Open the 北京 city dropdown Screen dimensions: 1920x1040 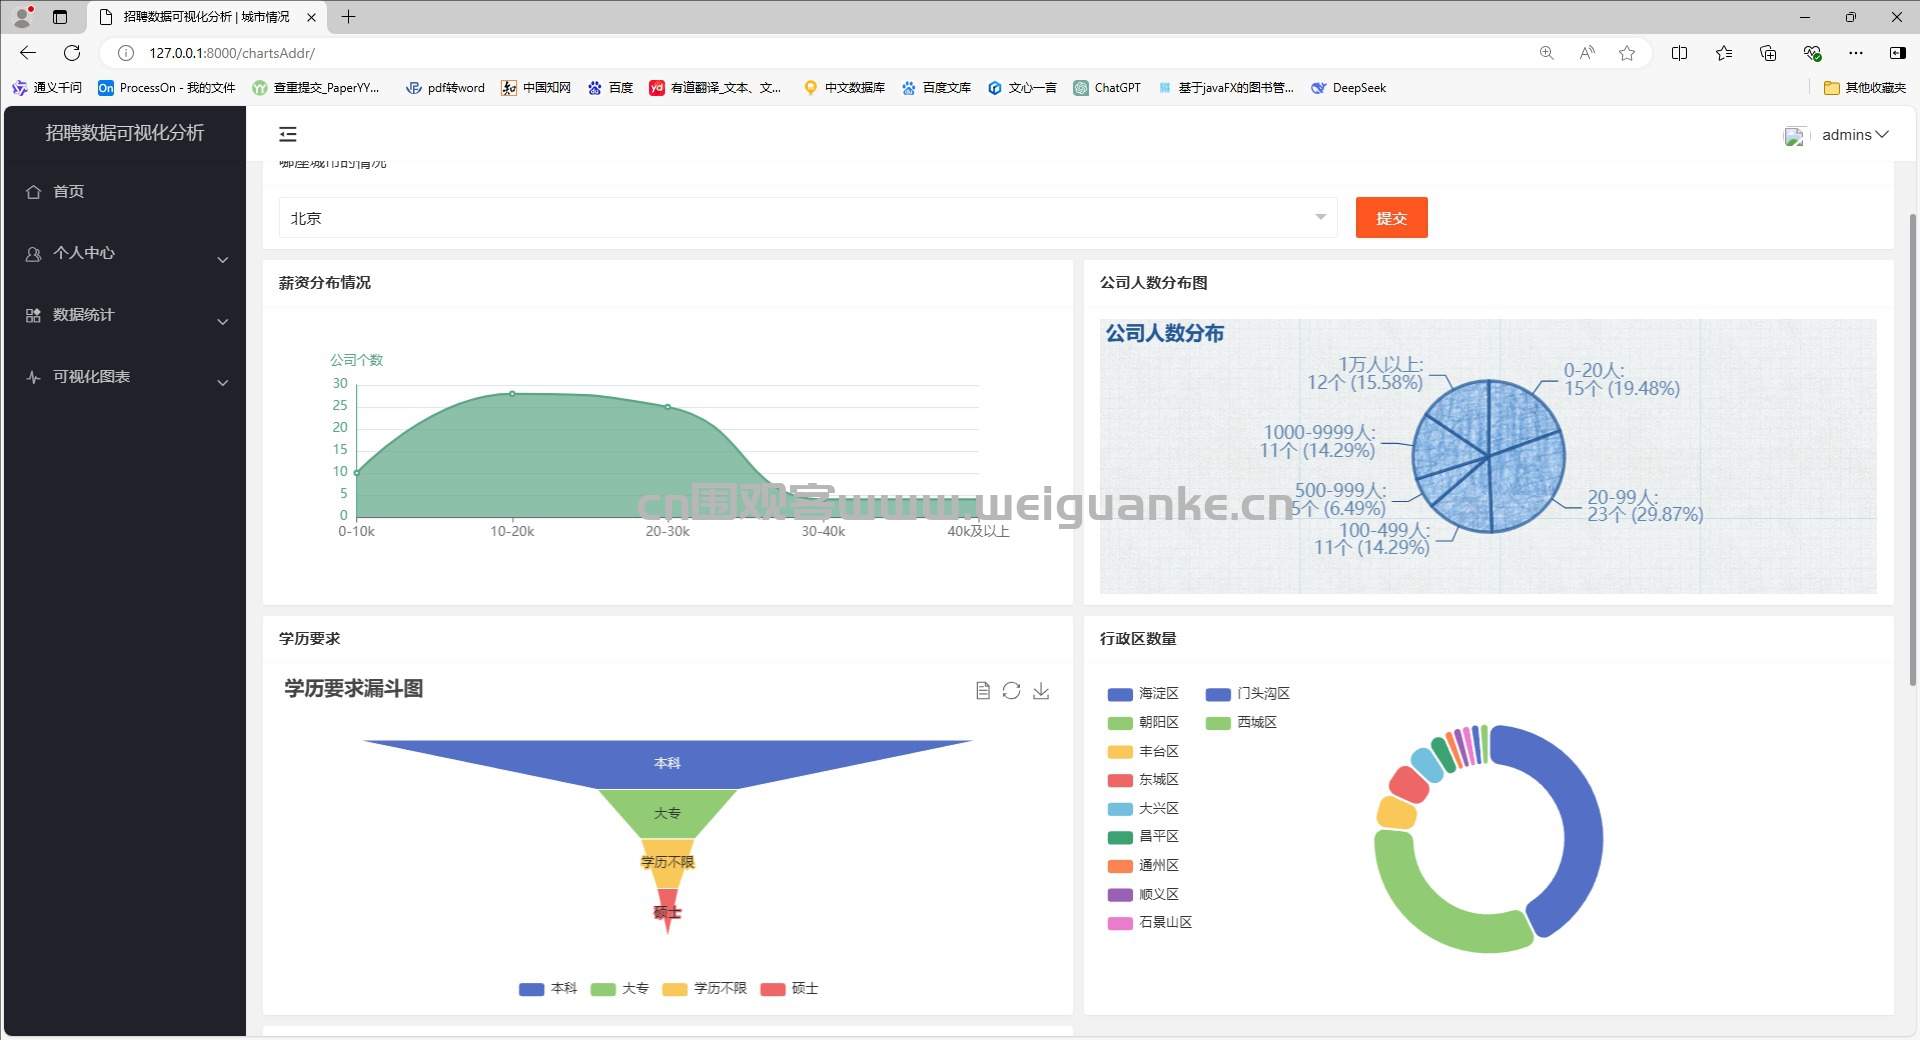click(808, 218)
